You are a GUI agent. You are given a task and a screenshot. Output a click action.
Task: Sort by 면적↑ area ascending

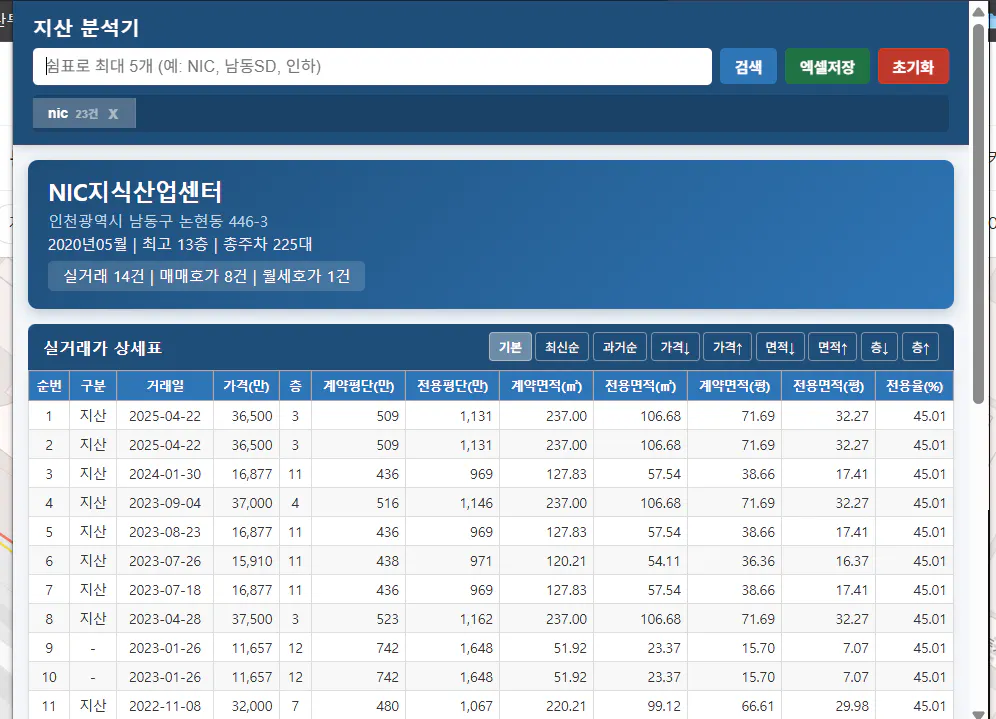[x=833, y=347]
